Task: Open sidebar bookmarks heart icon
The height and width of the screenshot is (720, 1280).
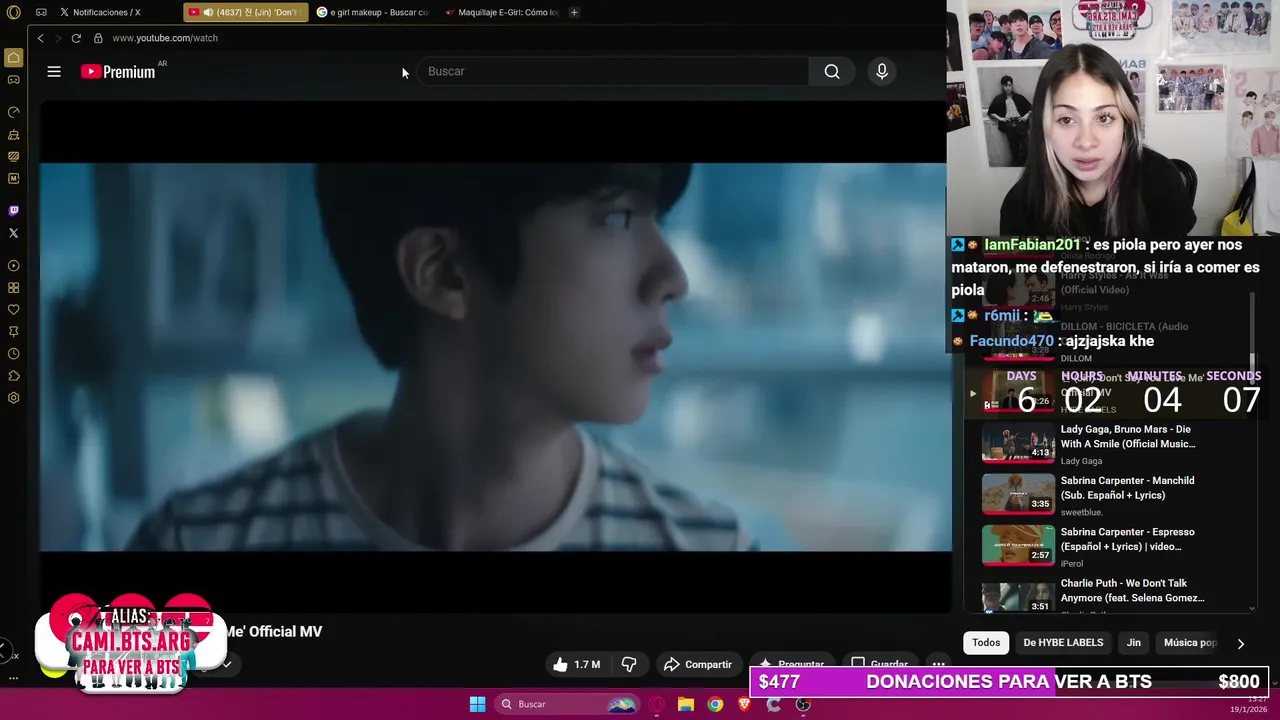Action: tap(13, 310)
